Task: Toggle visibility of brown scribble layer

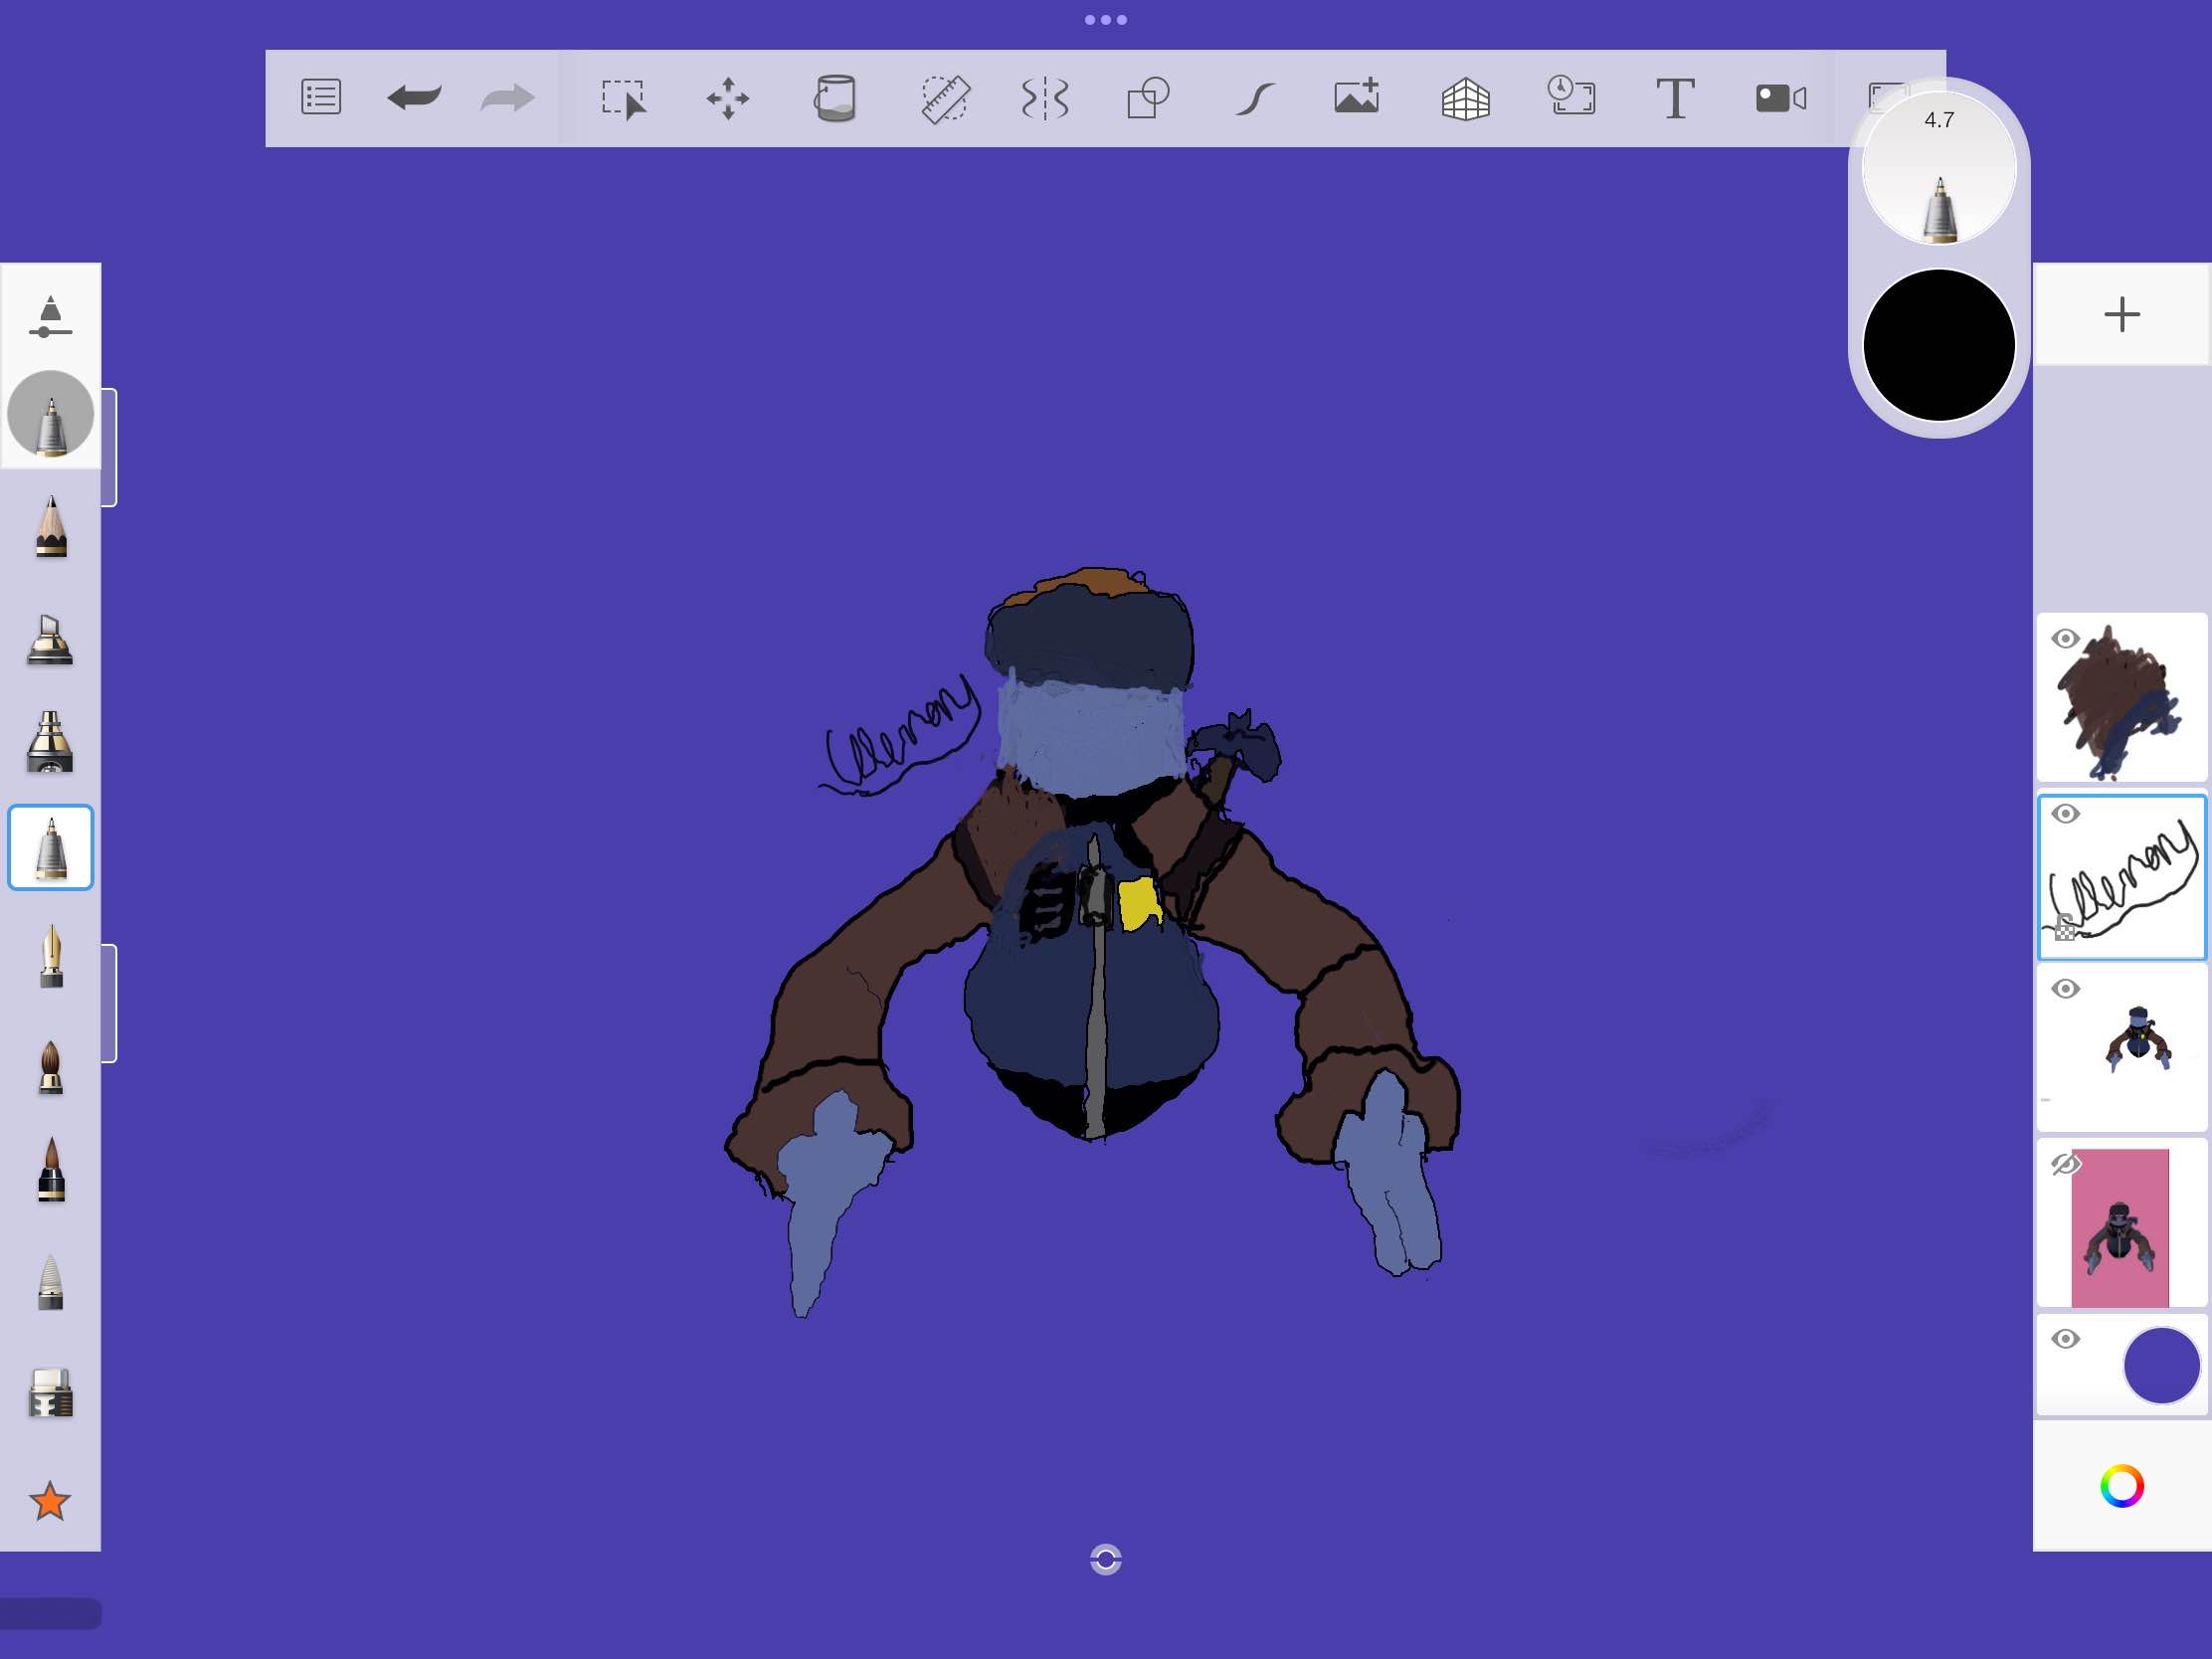Action: (x=2066, y=639)
